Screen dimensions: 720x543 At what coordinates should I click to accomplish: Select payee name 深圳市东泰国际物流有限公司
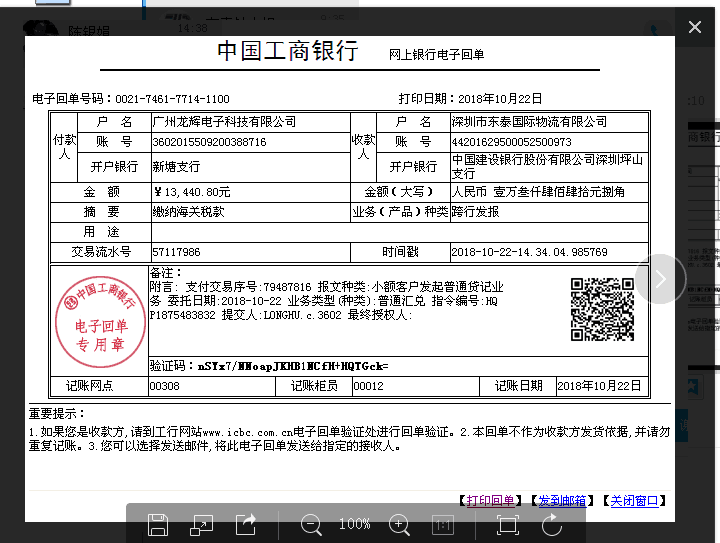pos(529,122)
